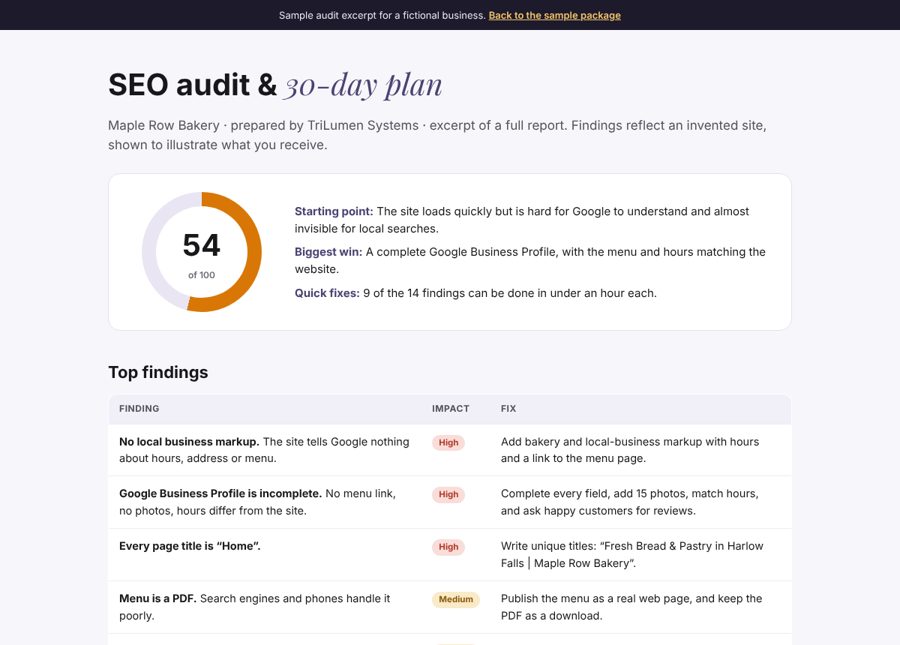The width and height of the screenshot is (900, 645).
Task: Click the 'SEO audit & 30-day plan' heading
Action: [x=276, y=84]
